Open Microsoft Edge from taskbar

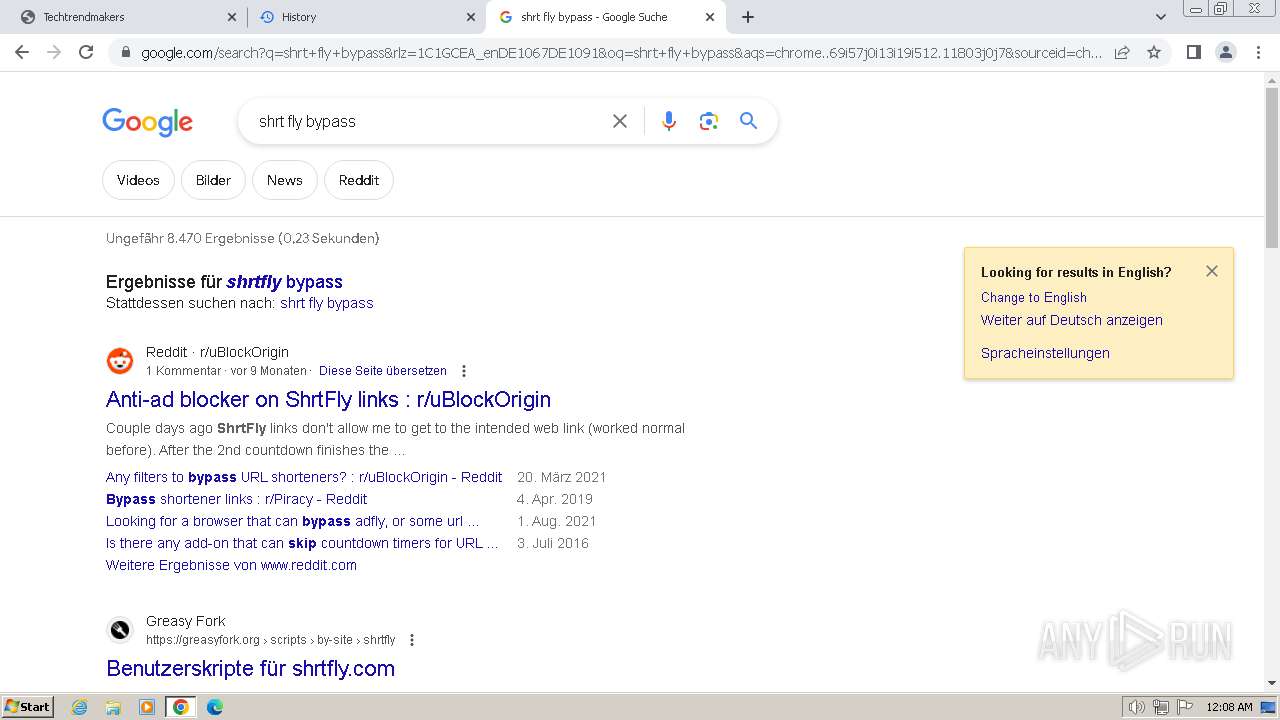(x=214, y=707)
